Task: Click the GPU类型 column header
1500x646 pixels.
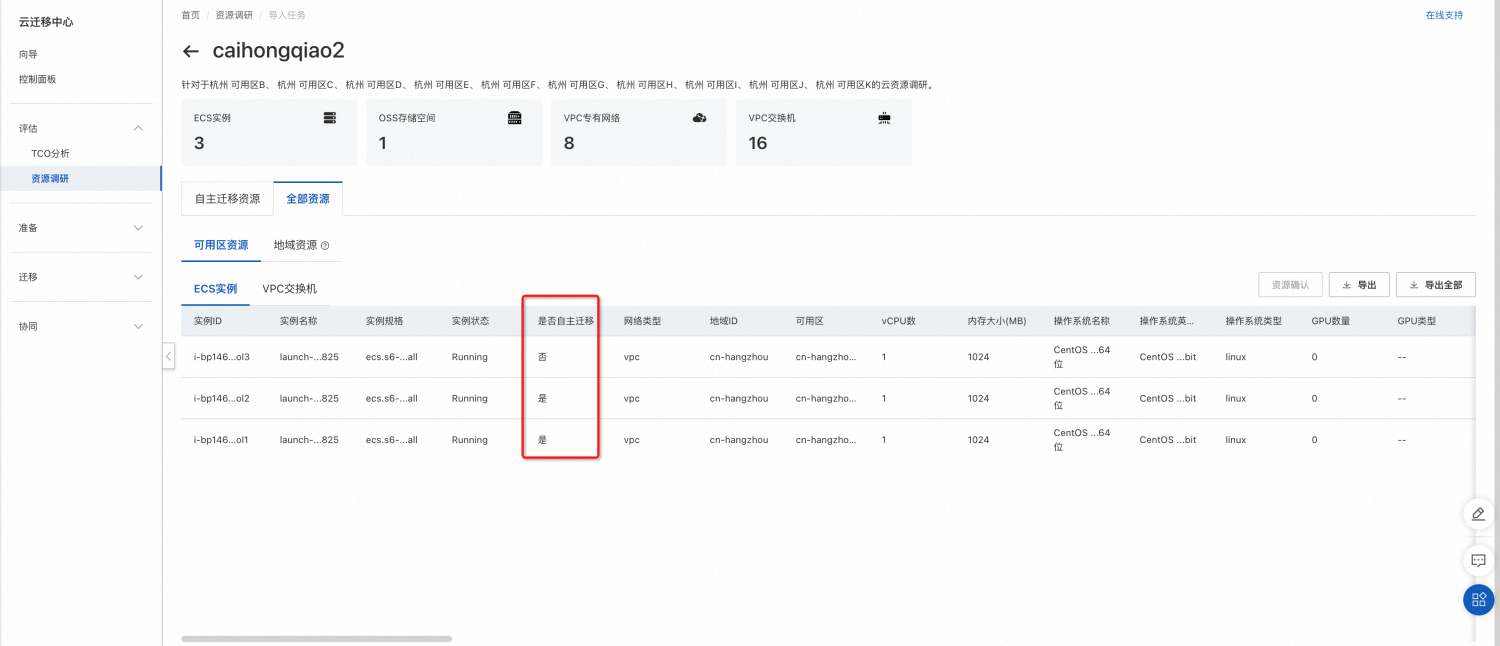Action: tap(1417, 321)
